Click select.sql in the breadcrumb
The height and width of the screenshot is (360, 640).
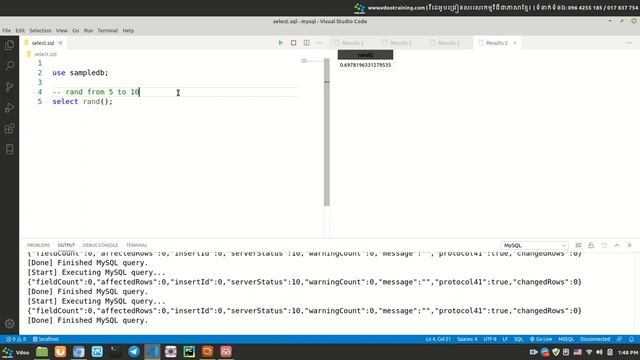click(x=45, y=54)
